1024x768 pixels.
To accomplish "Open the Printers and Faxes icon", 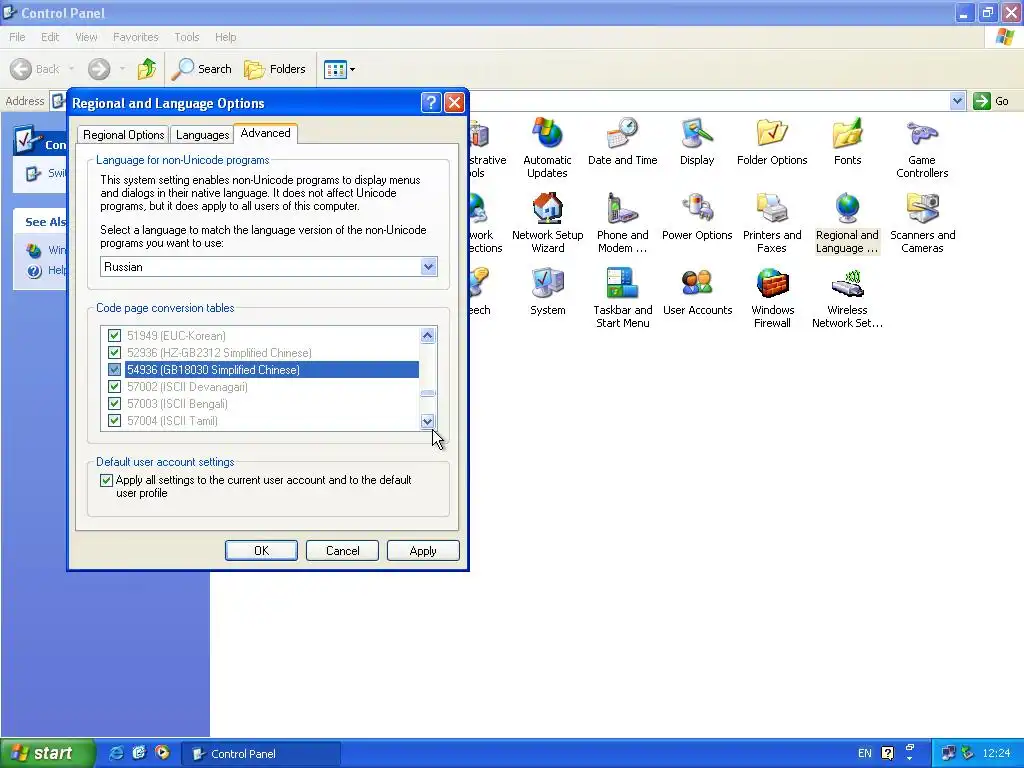I will [772, 223].
